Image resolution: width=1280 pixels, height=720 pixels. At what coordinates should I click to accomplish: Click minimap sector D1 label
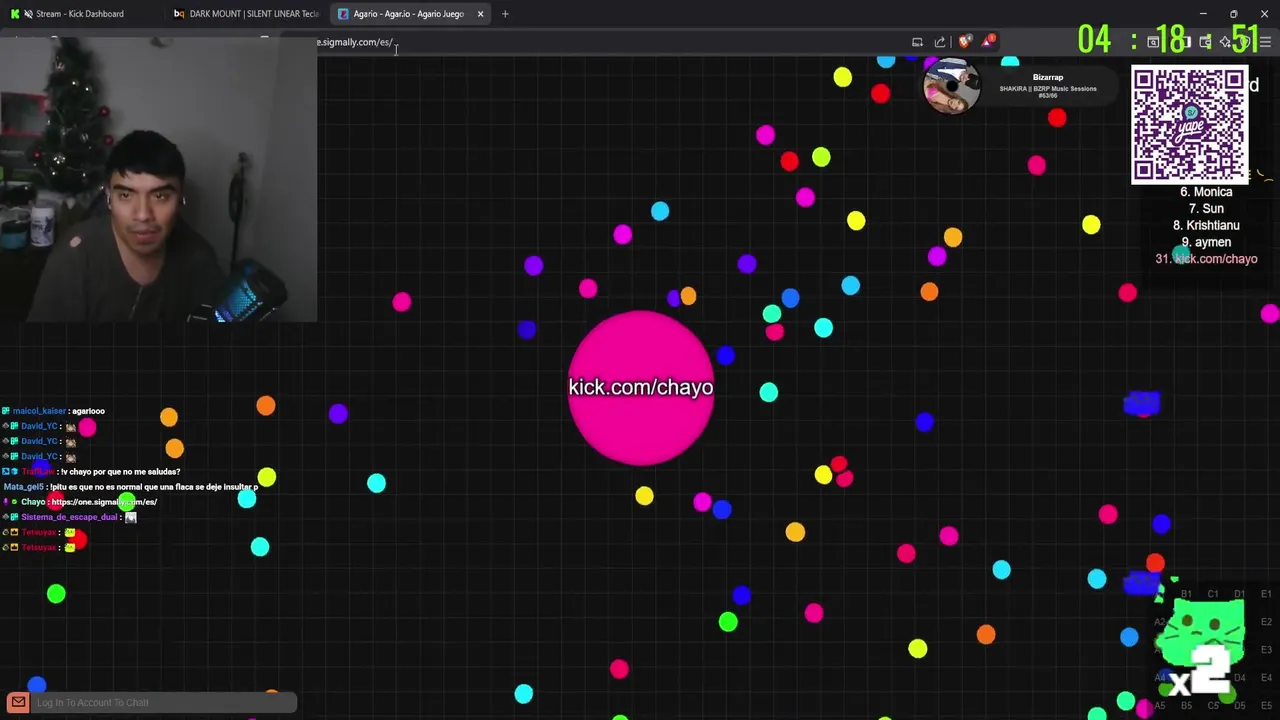point(1239,594)
